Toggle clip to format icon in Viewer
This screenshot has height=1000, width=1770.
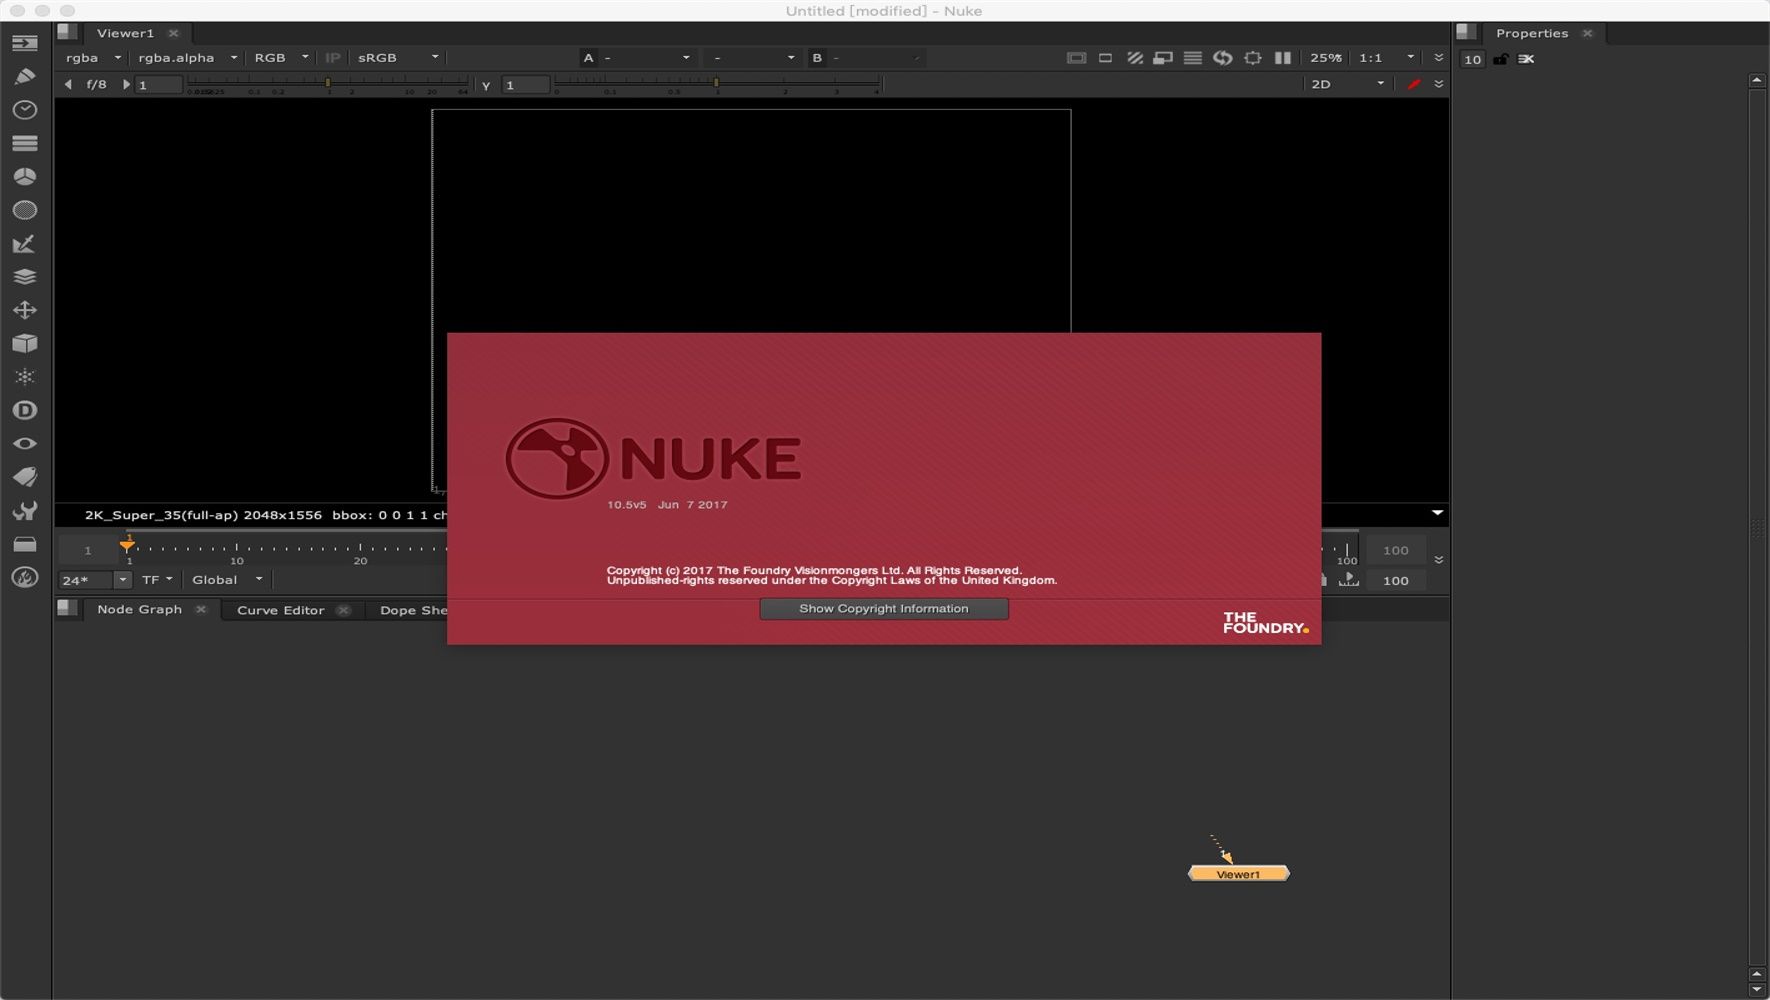(1076, 58)
